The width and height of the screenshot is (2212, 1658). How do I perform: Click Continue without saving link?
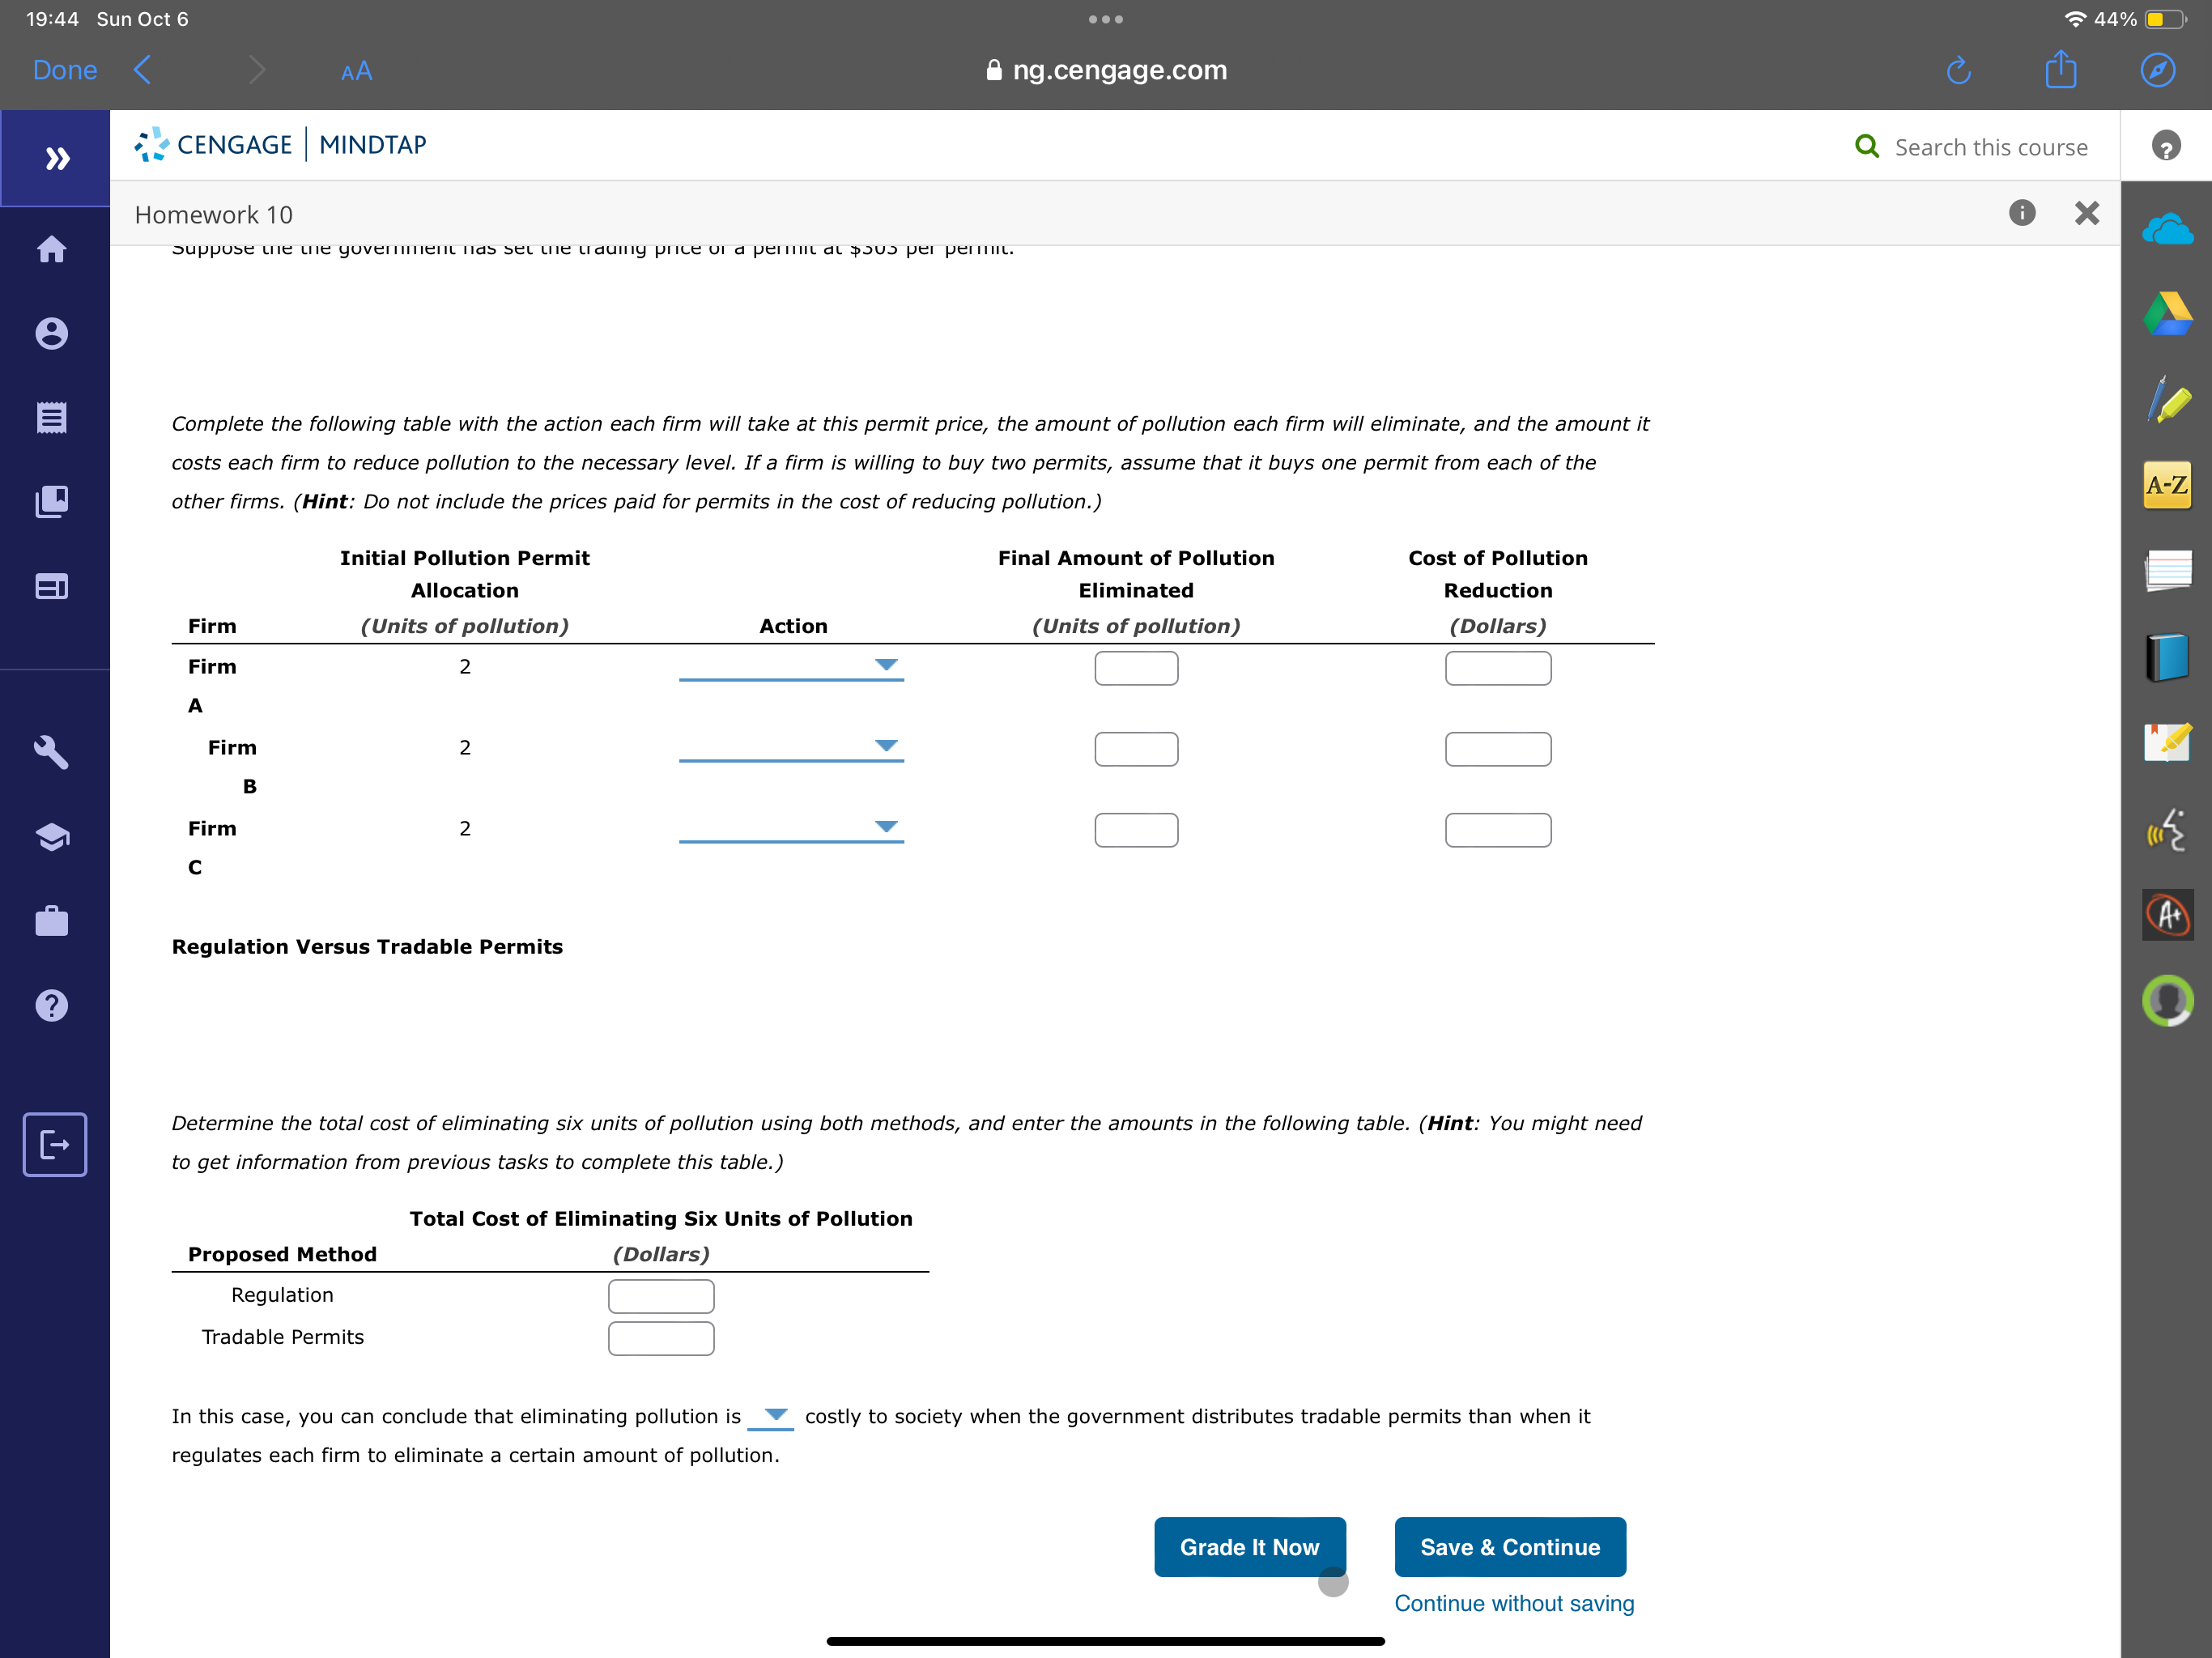(1513, 1603)
